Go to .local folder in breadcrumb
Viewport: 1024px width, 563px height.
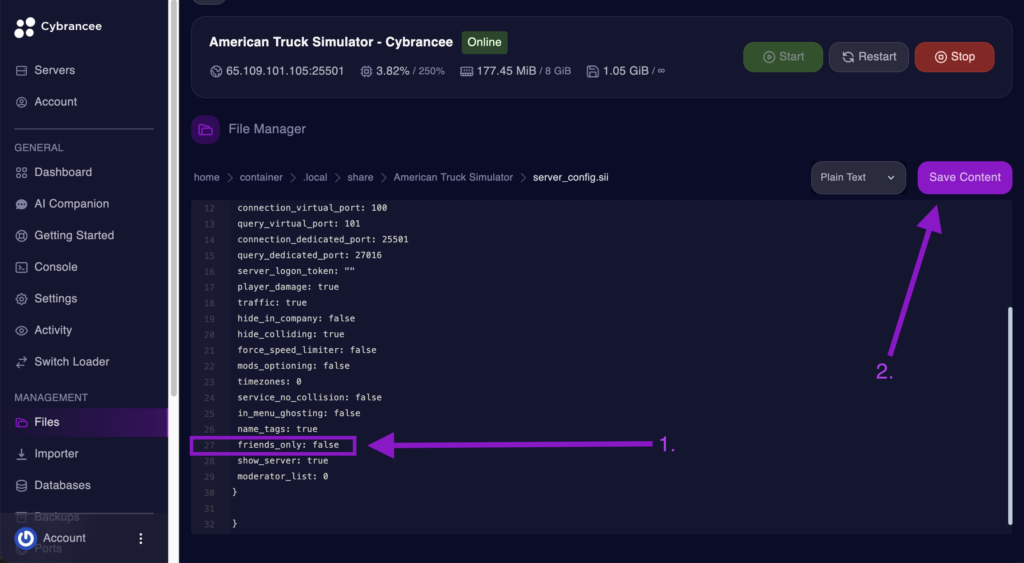315,177
